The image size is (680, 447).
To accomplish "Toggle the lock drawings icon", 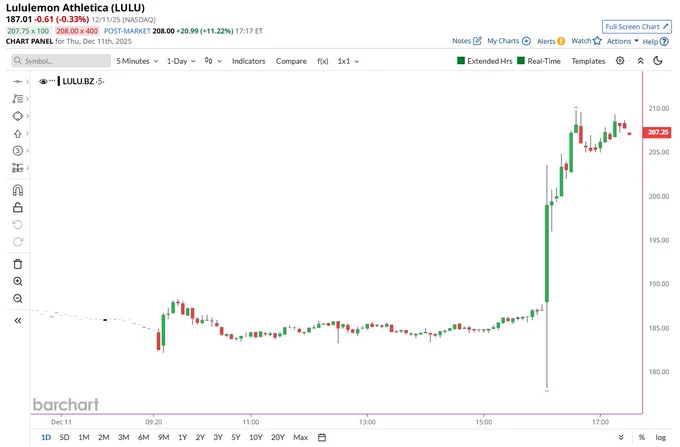I will point(18,207).
